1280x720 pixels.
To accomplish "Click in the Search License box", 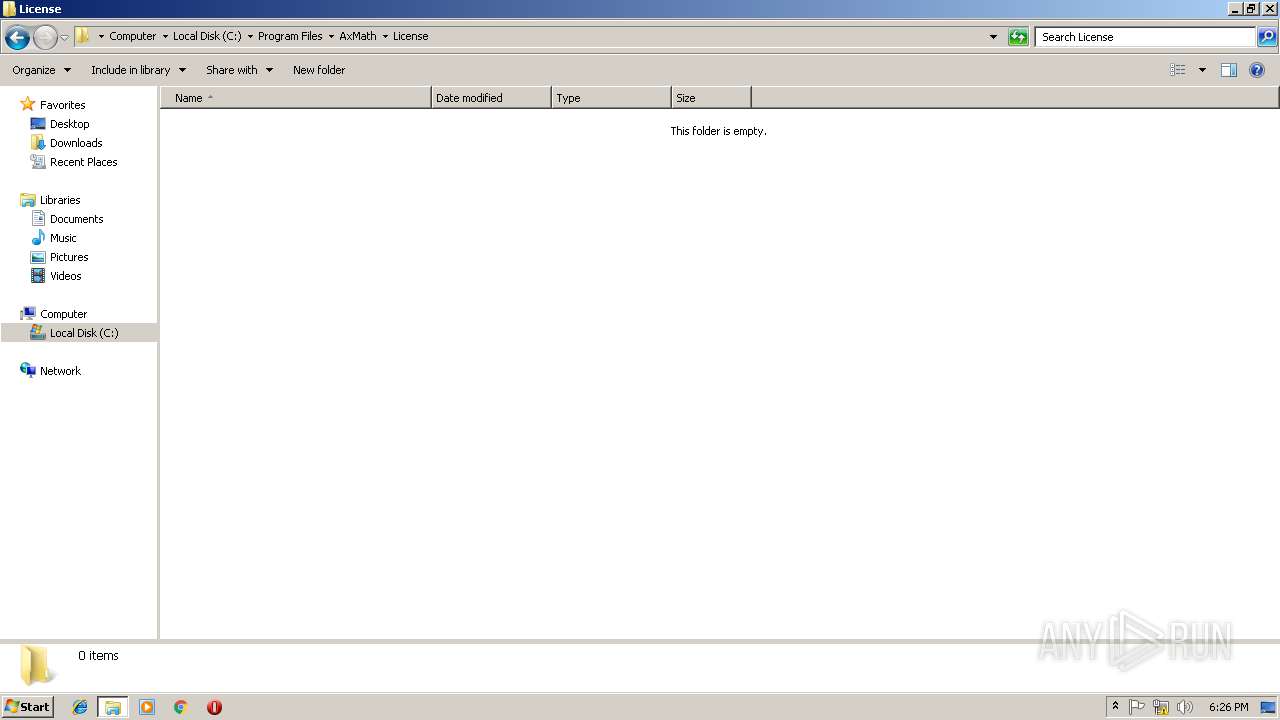I will (x=1145, y=37).
